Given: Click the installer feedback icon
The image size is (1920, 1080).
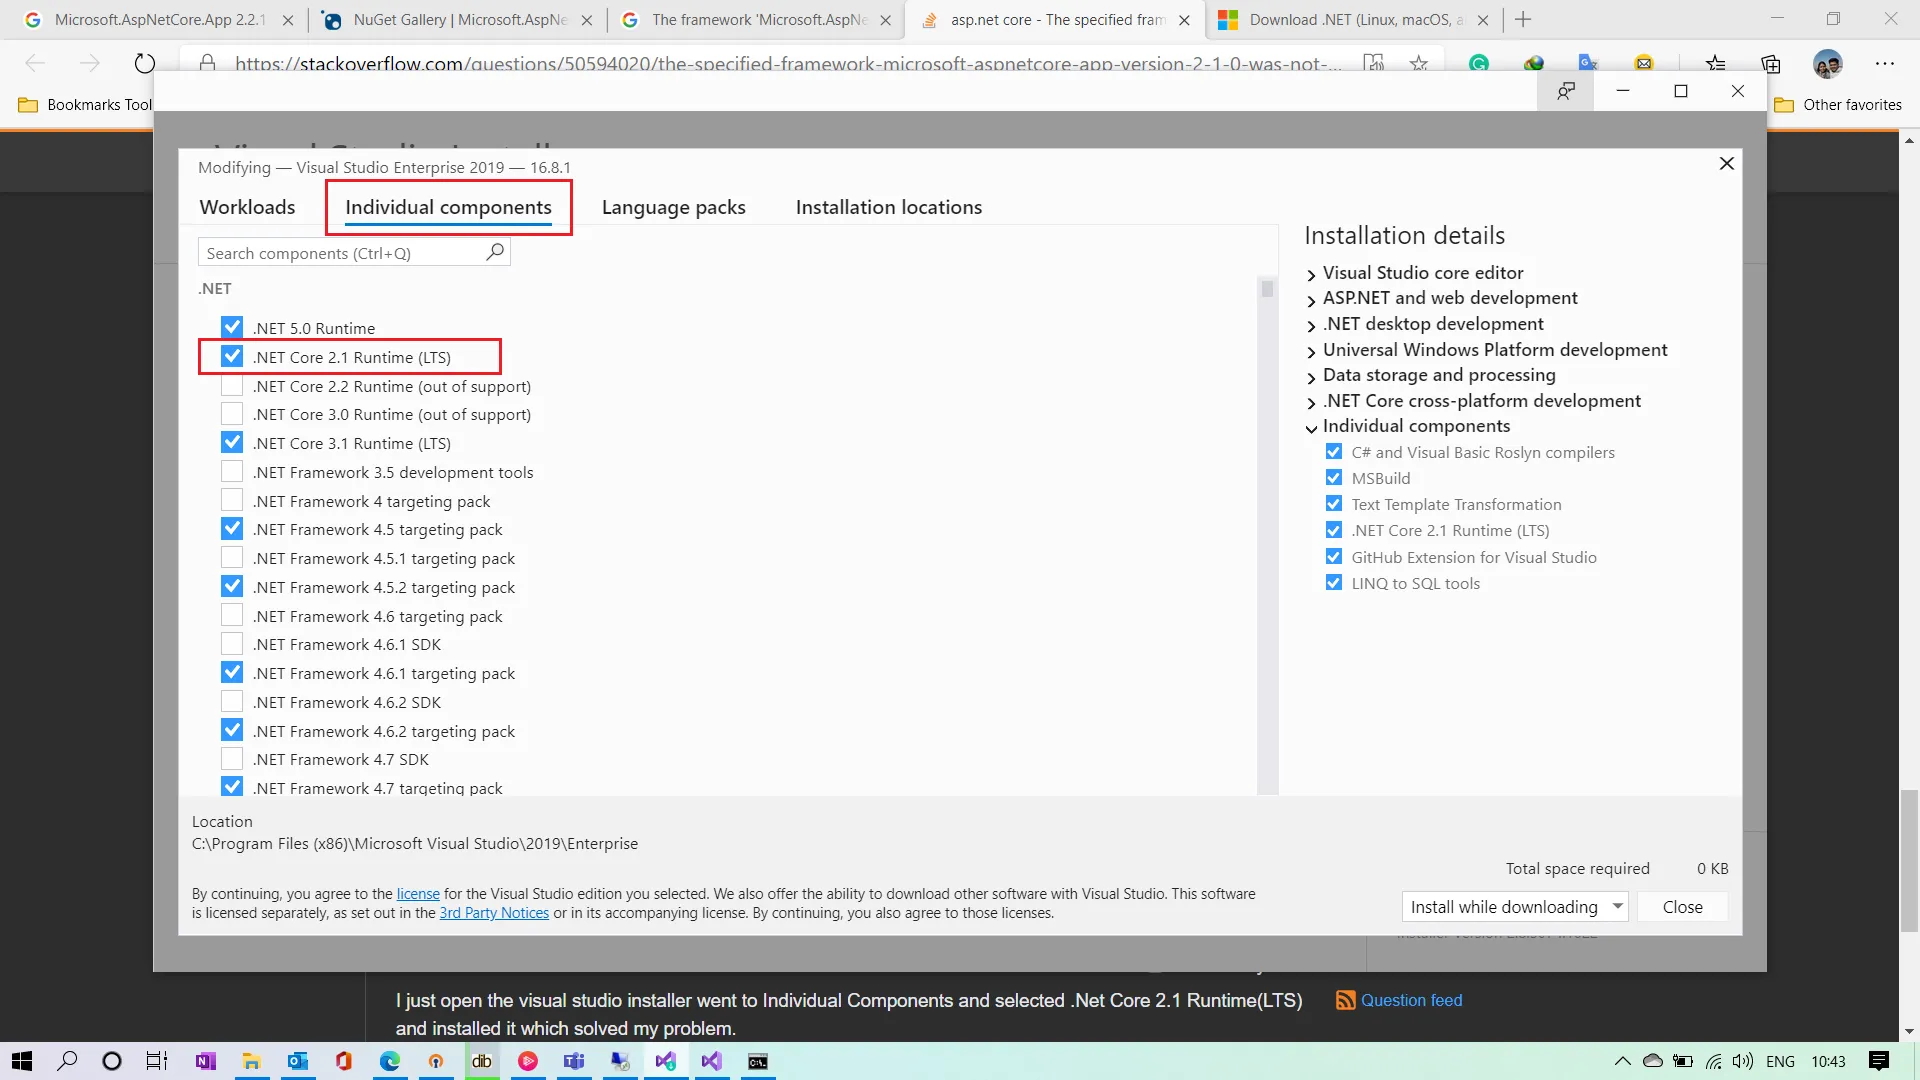Looking at the screenshot, I should pyautogui.click(x=1566, y=91).
